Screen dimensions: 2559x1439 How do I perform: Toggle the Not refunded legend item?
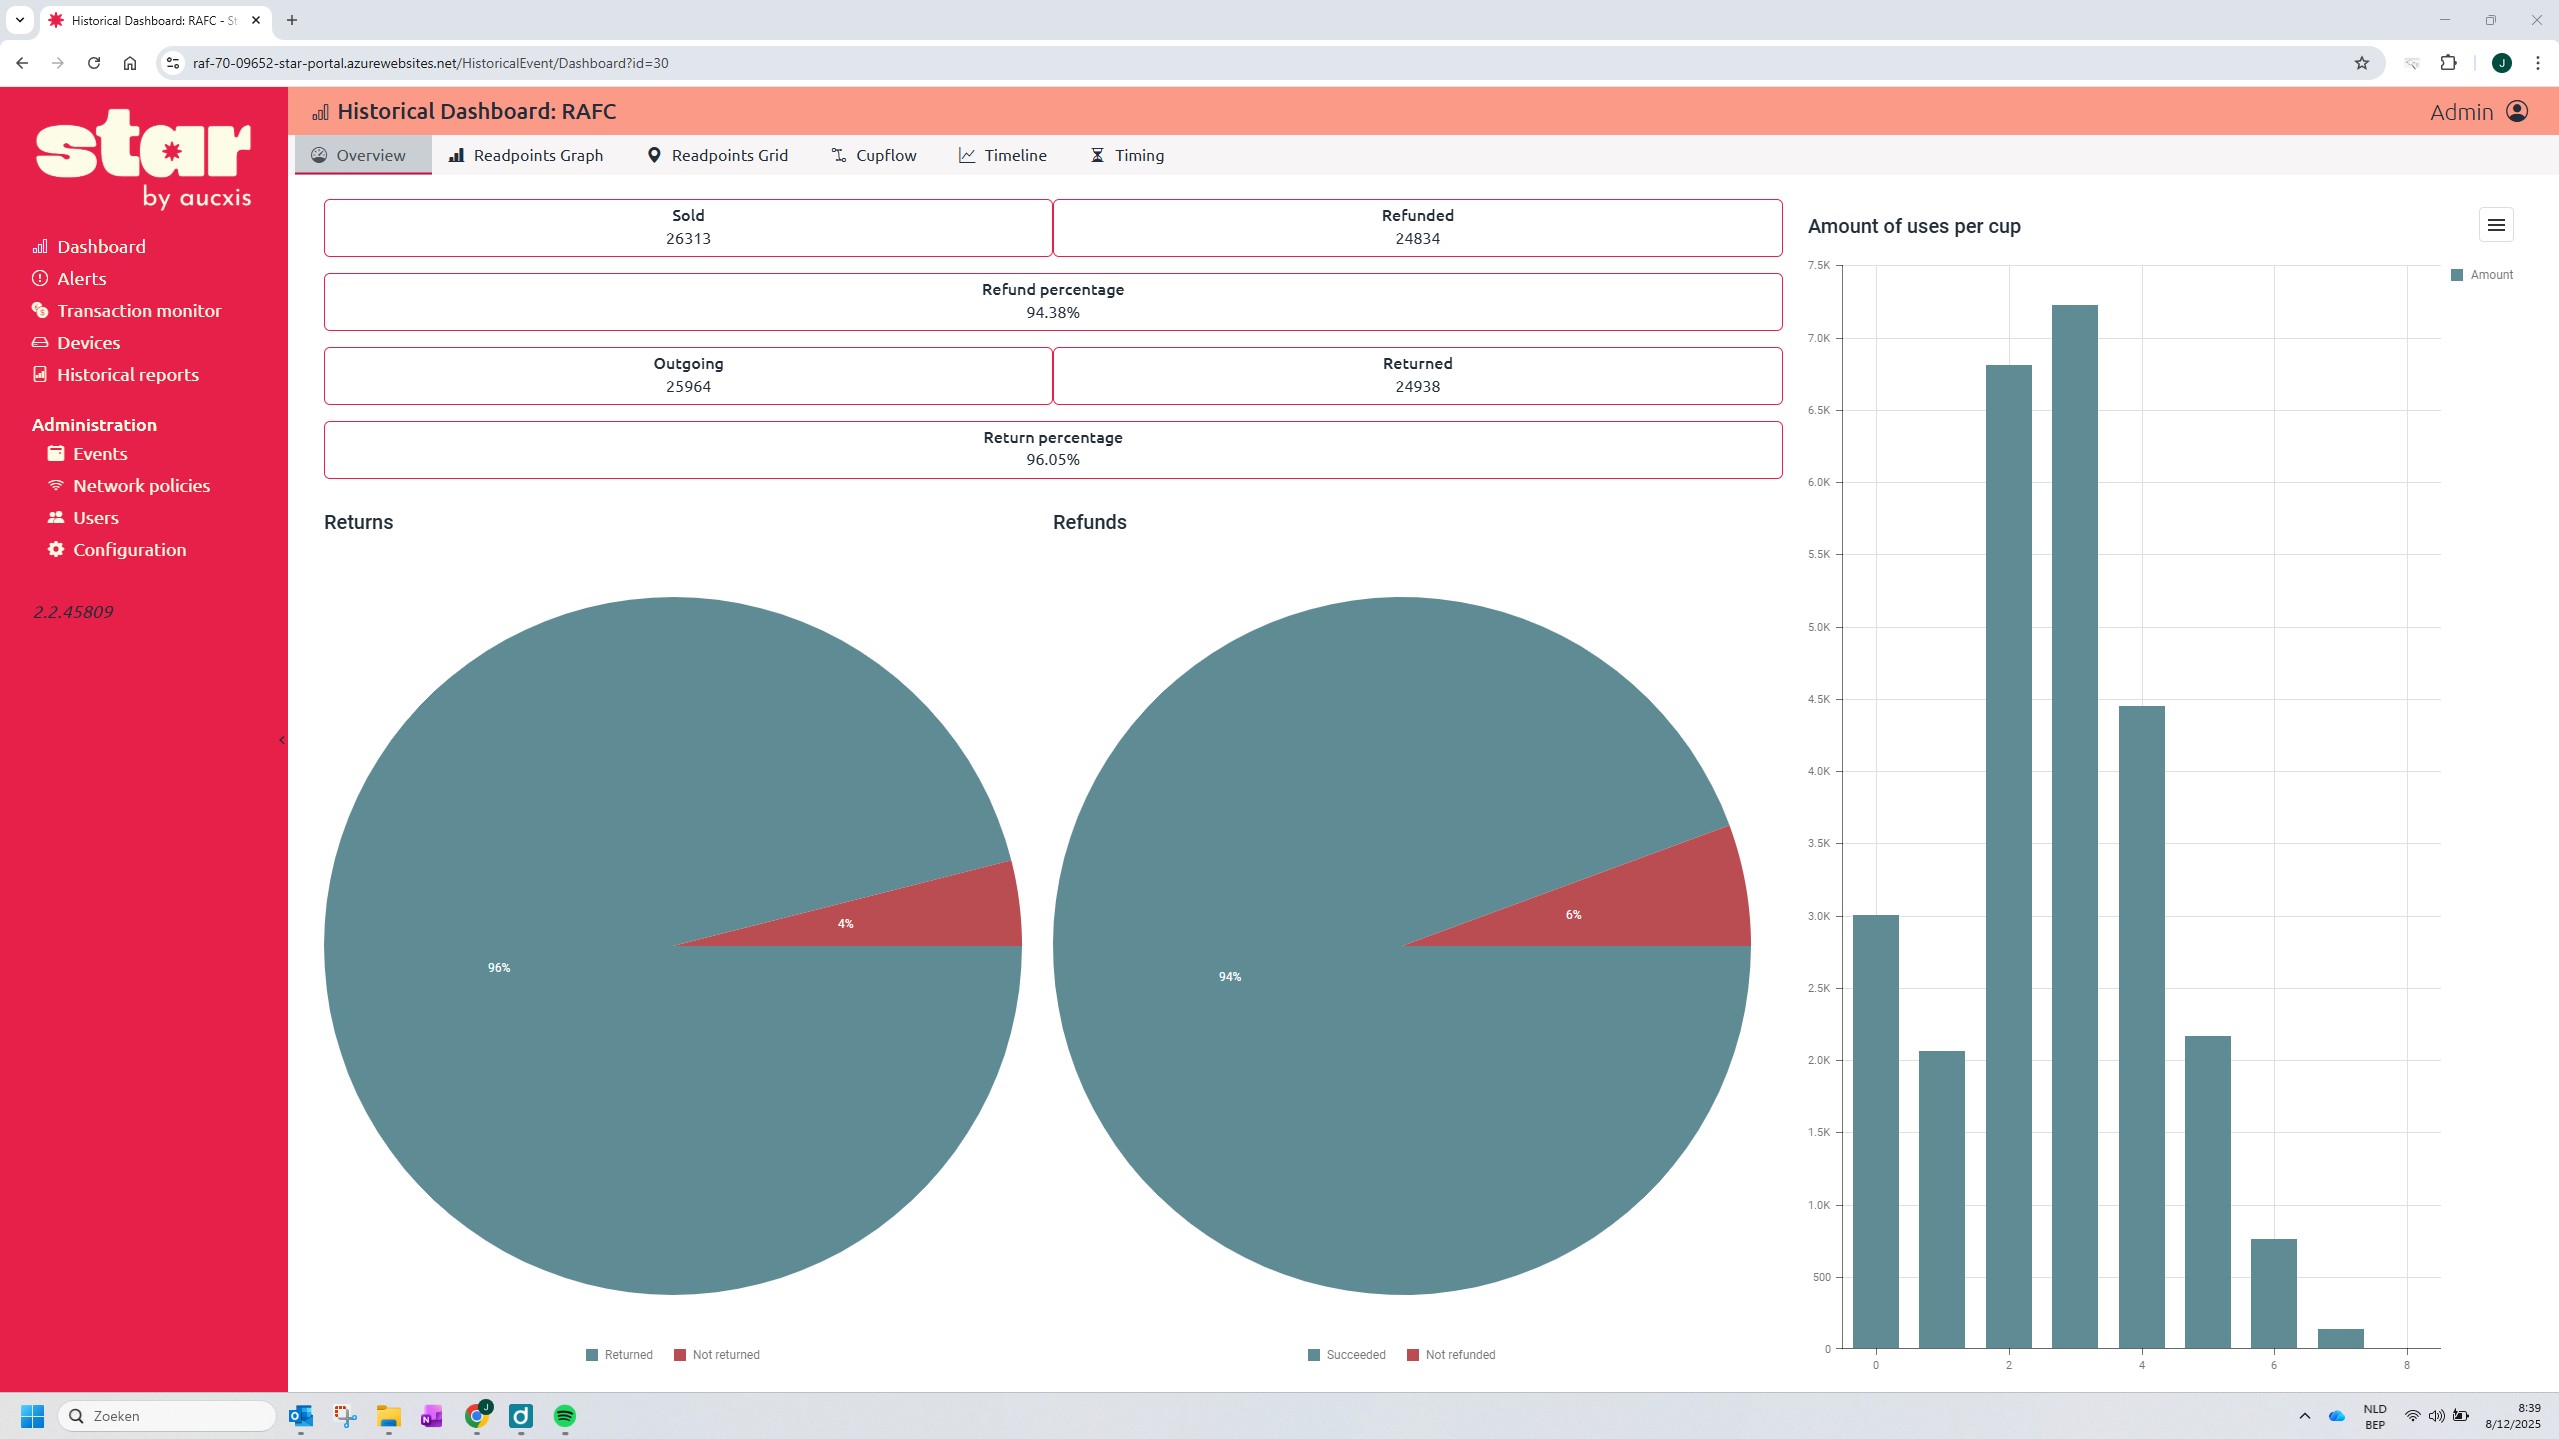pyautogui.click(x=1451, y=1355)
